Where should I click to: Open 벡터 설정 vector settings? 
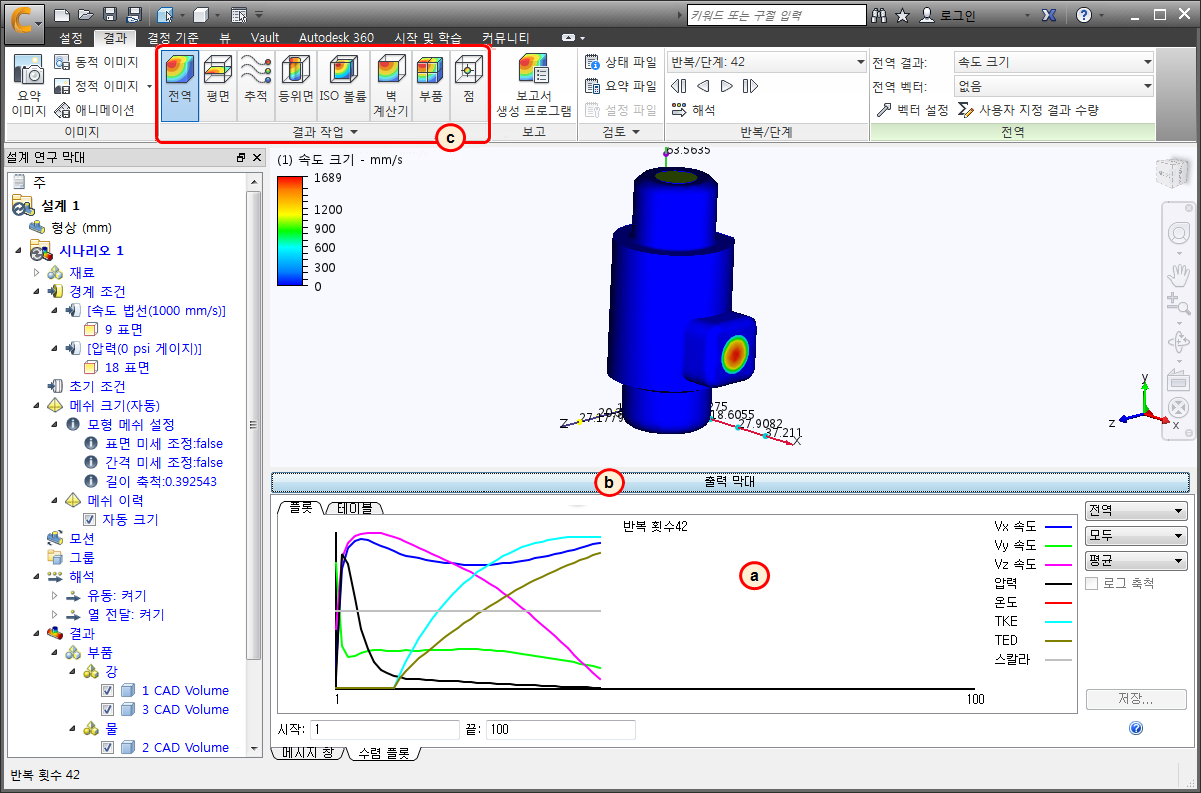912,110
